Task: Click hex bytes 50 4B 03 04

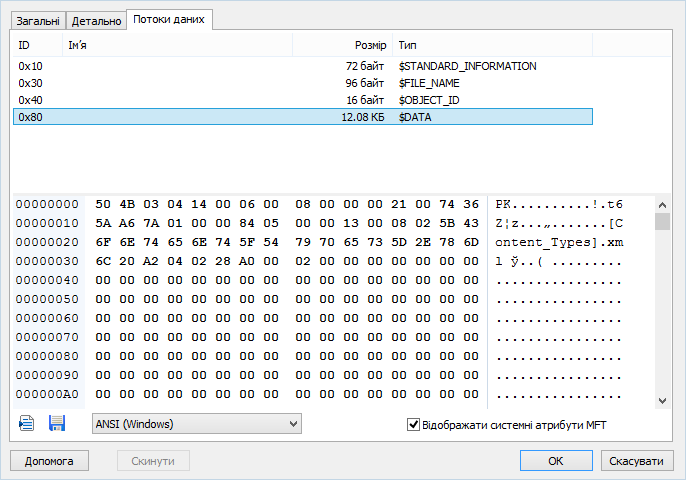Action: [139, 204]
